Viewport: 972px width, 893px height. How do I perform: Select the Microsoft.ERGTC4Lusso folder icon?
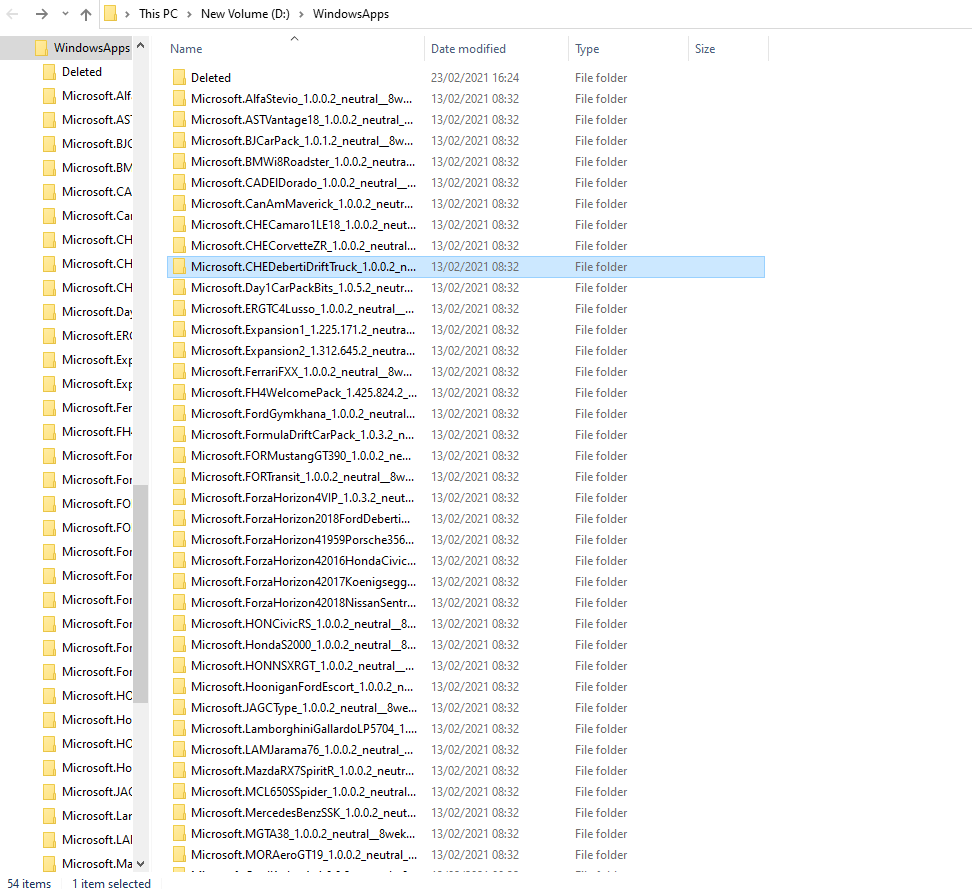tap(179, 309)
